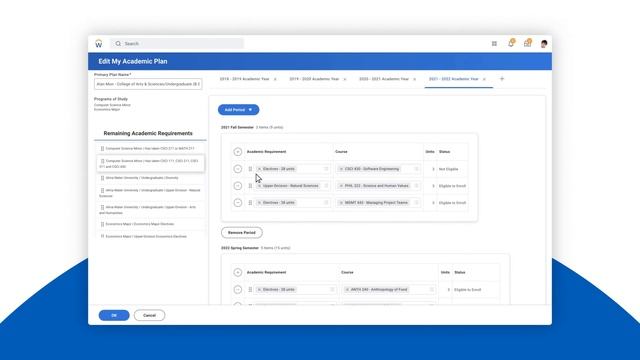The height and width of the screenshot is (360, 640).
Task: Click the 'Not Eligible' status text
Action: click(448, 169)
